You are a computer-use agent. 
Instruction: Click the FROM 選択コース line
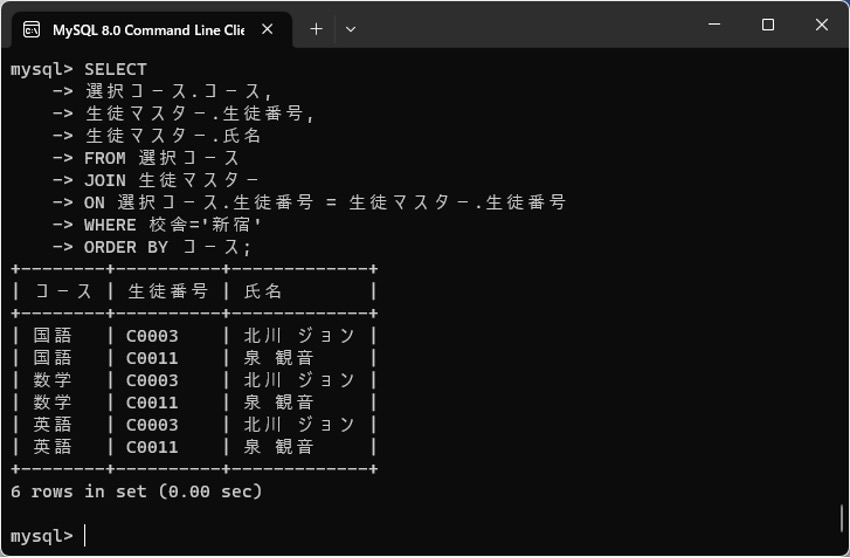pos(162,158)
